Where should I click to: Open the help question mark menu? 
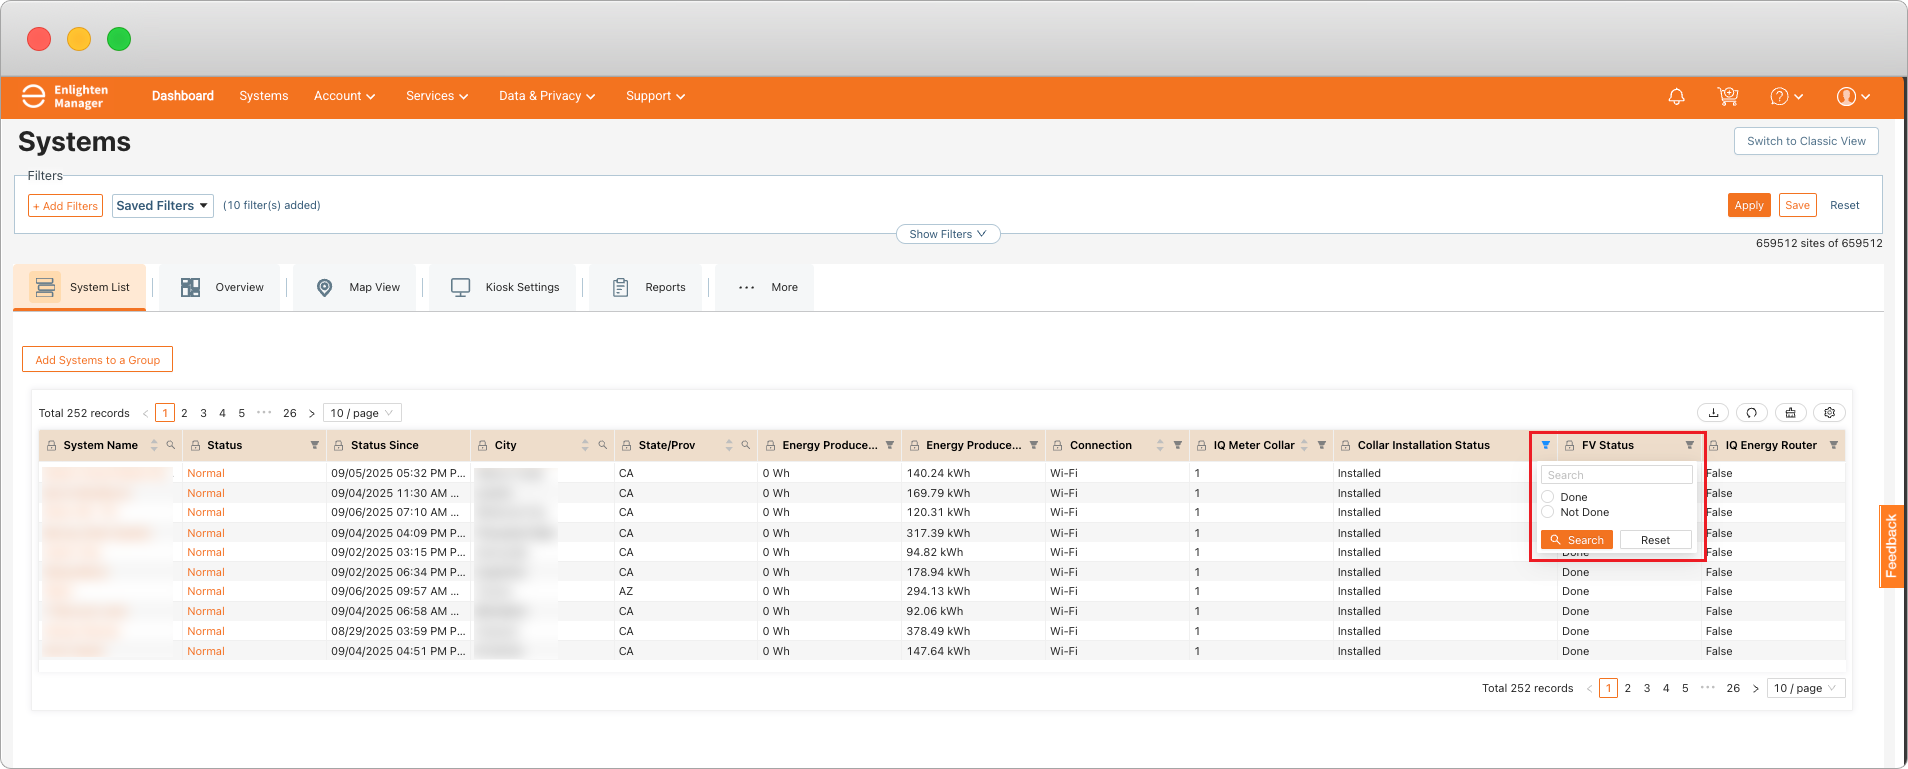pyautogui.click(x=1786, y=97)
